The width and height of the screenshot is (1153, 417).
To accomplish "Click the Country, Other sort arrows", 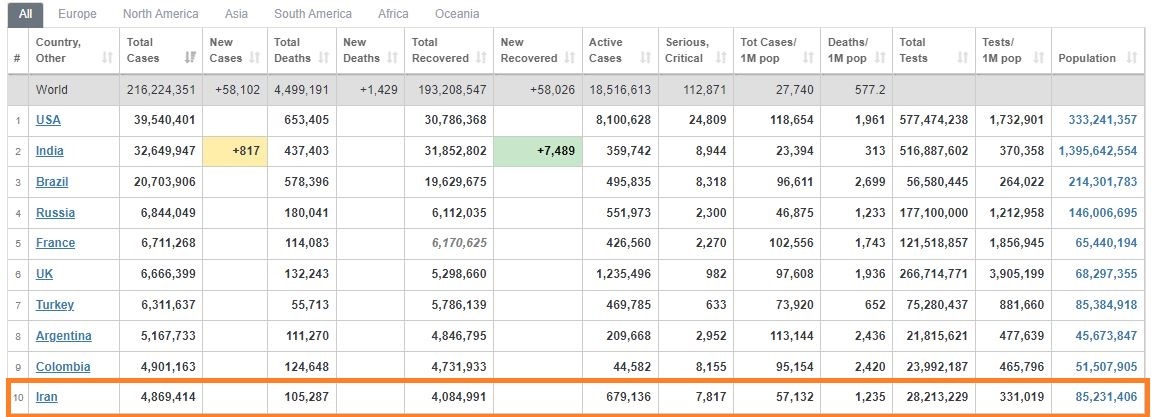I will [107, 58].
